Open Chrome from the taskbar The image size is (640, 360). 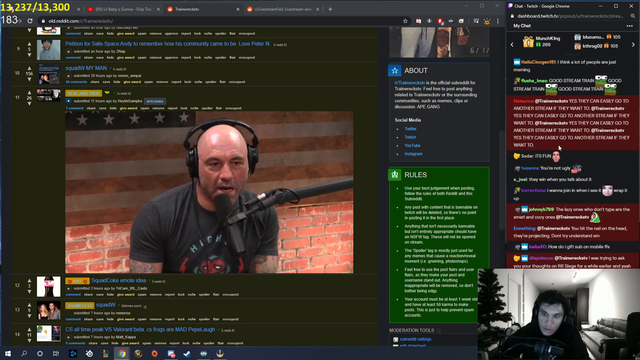[122, 353]
